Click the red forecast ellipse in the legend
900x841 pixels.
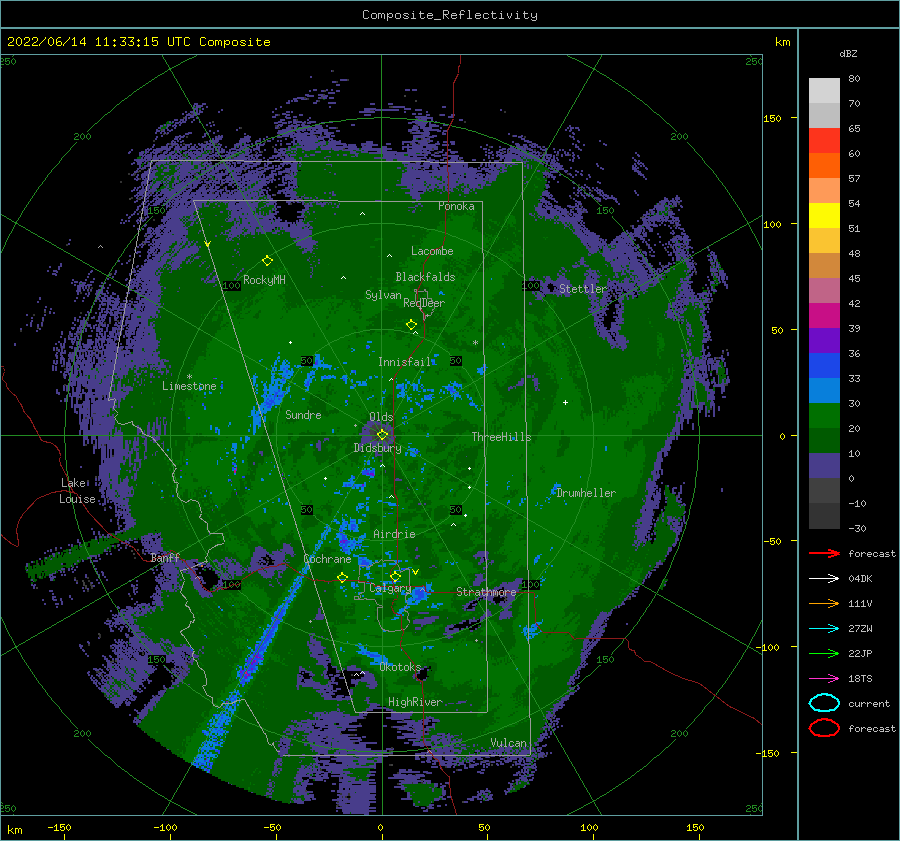[824, 728]
